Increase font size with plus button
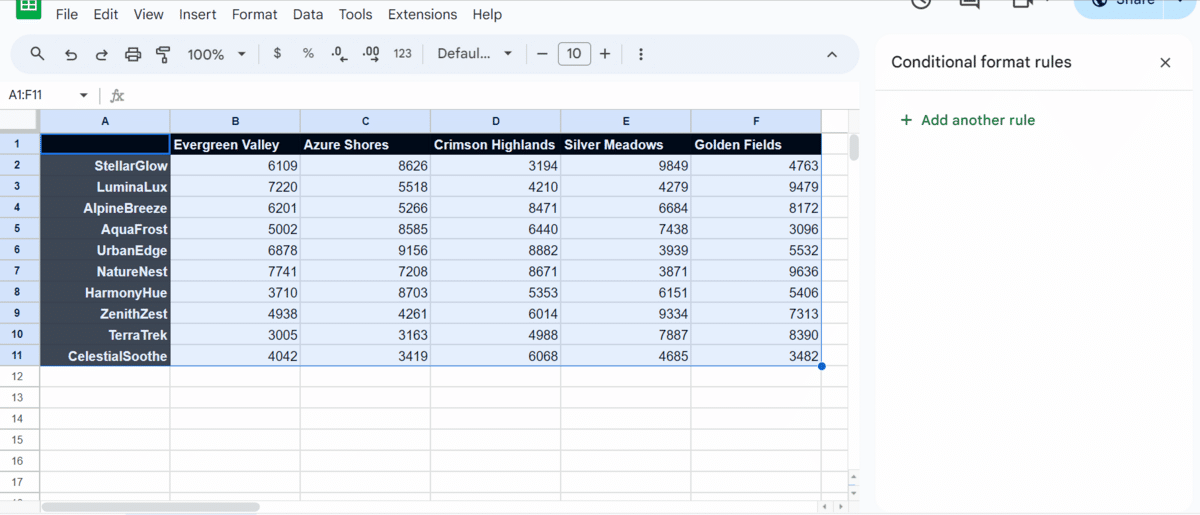 point(604,54)
